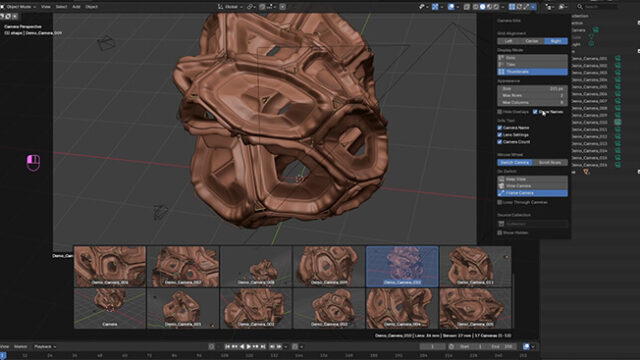The image size is (640, 360).
Task: Open Object Mode dropdown
Action: pos(19,7)
